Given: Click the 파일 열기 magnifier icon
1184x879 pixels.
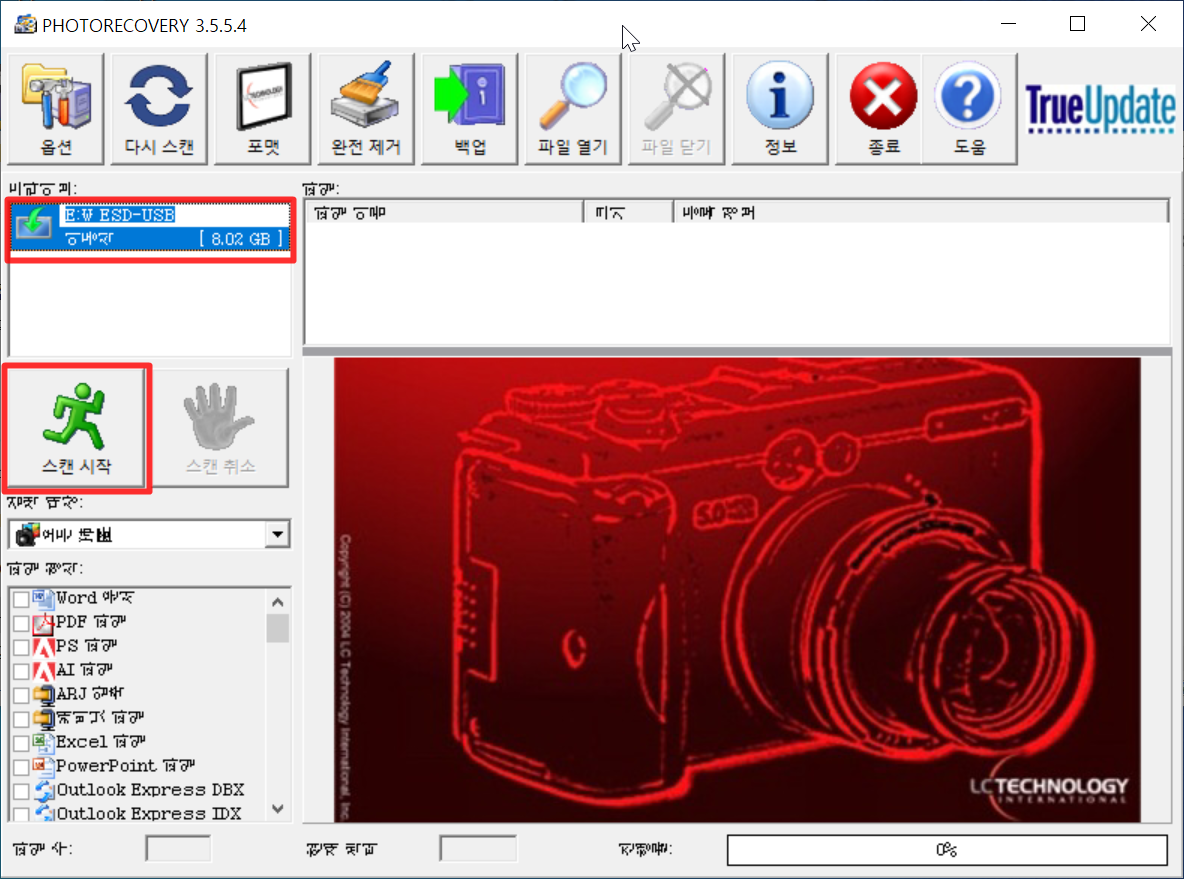Looking at the screenshot, I should click(x=573, y=109).
